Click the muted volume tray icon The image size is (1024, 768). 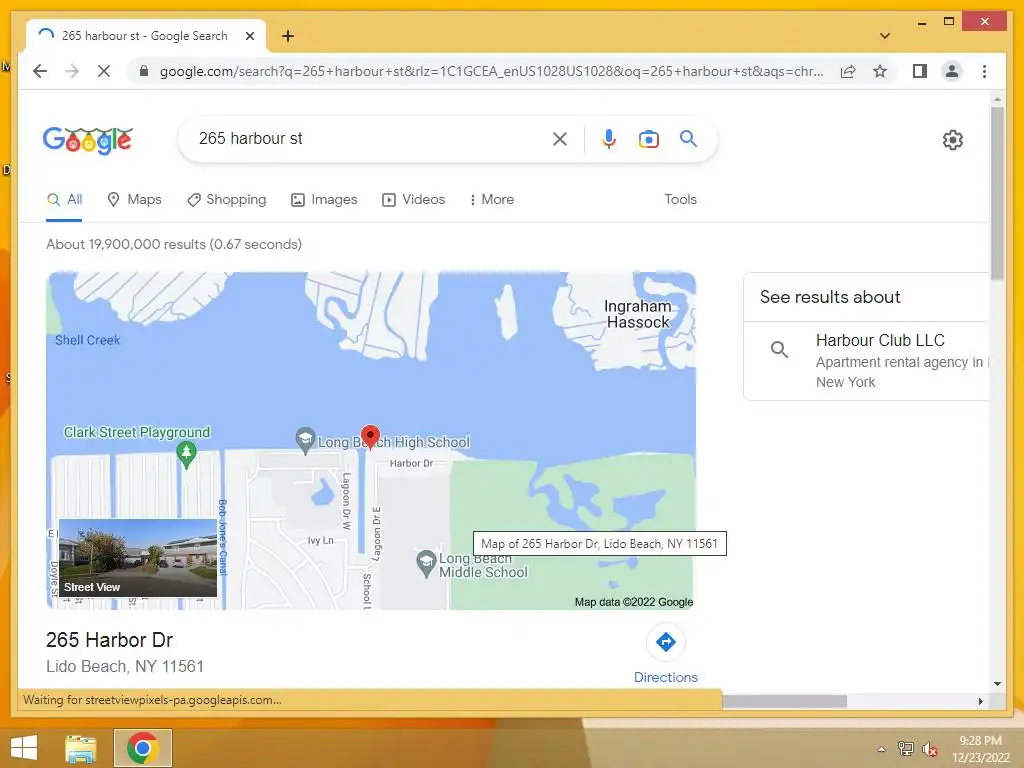pos(929,749)
